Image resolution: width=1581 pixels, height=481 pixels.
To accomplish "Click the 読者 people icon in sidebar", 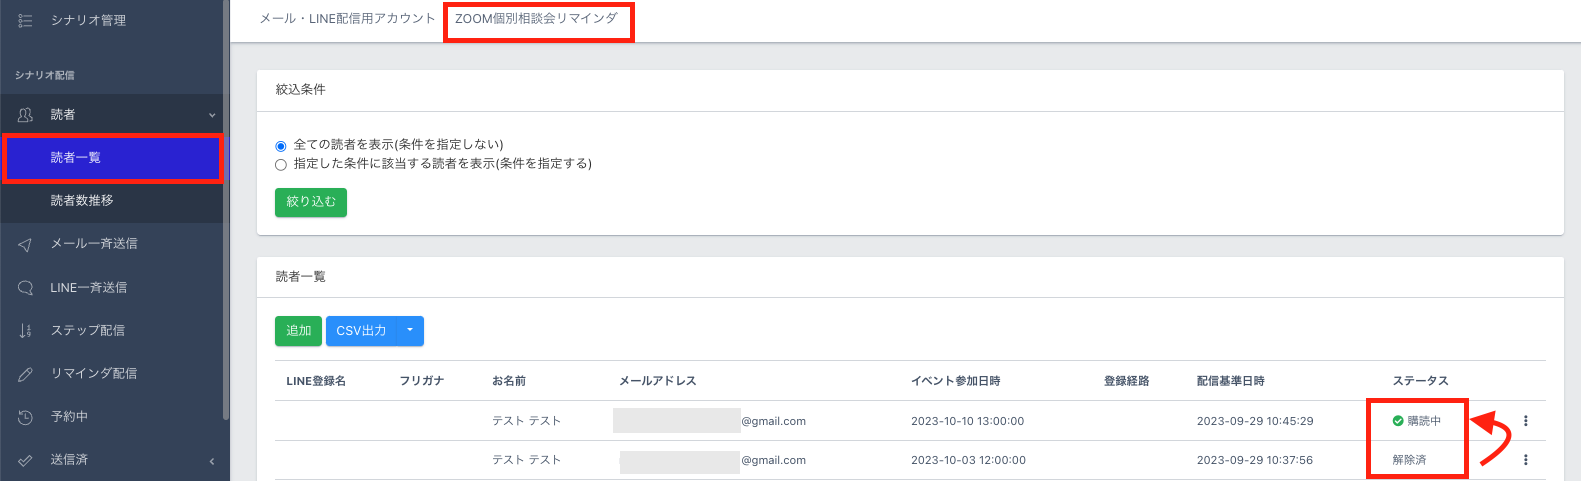I will coord(26,115).
